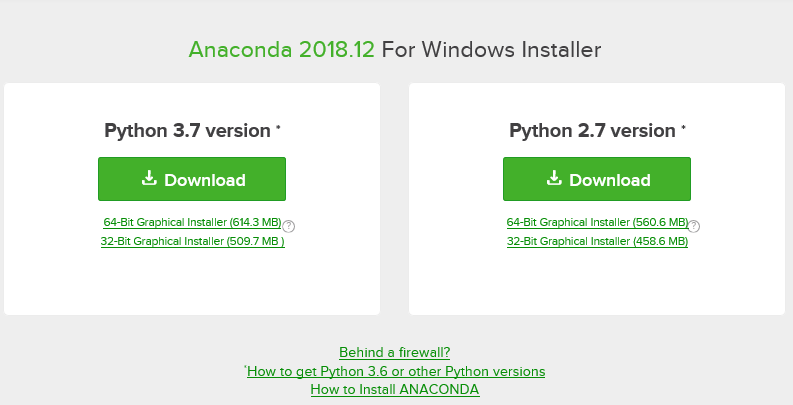Click the download arrow icon under Python 2.7
Viewport: 793px width, 405px height.
click(554, 179)
